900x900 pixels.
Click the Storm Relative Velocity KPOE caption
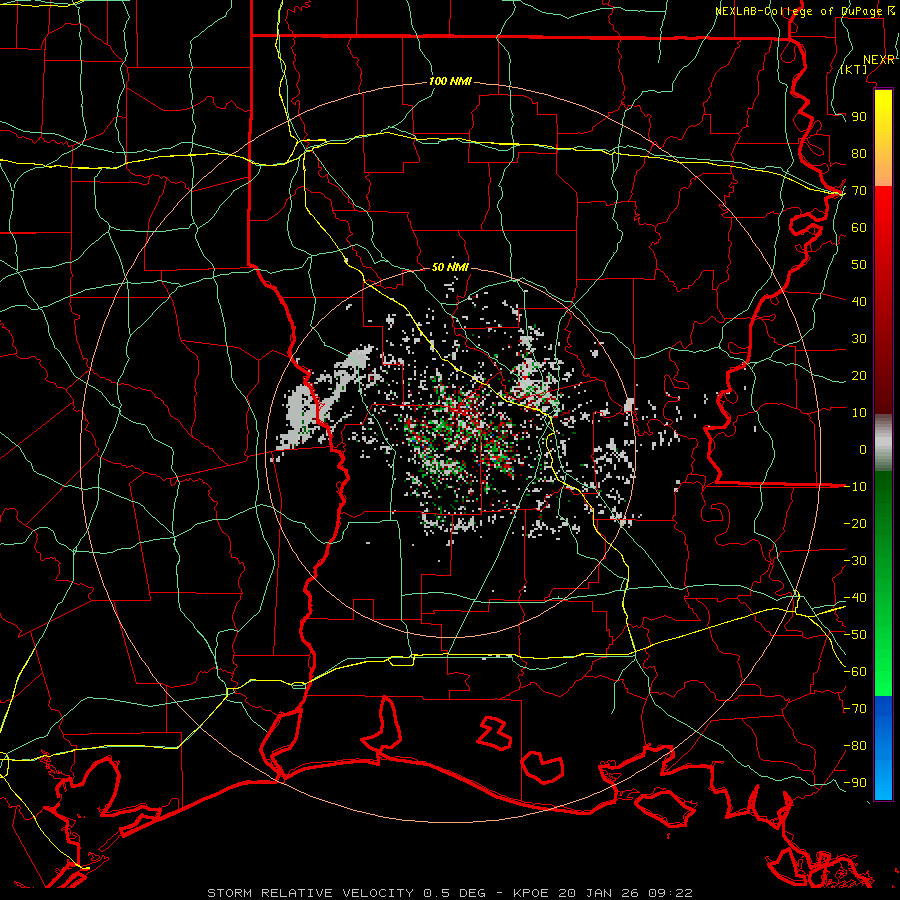(x=450, y=893)
